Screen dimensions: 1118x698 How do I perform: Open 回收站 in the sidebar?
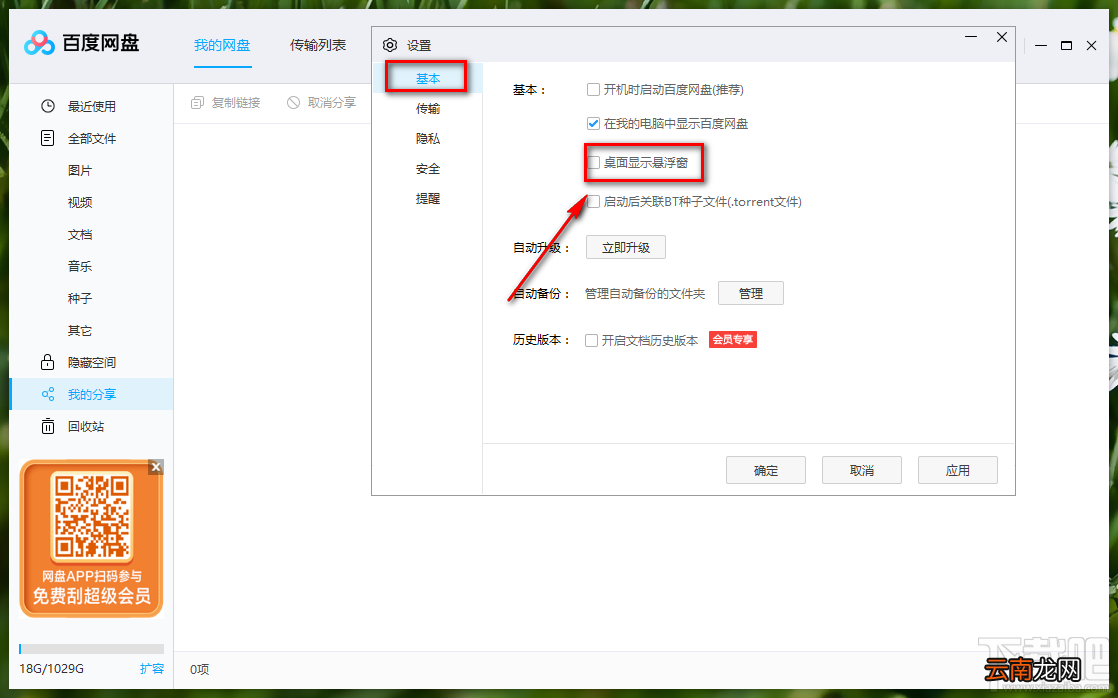91,426
